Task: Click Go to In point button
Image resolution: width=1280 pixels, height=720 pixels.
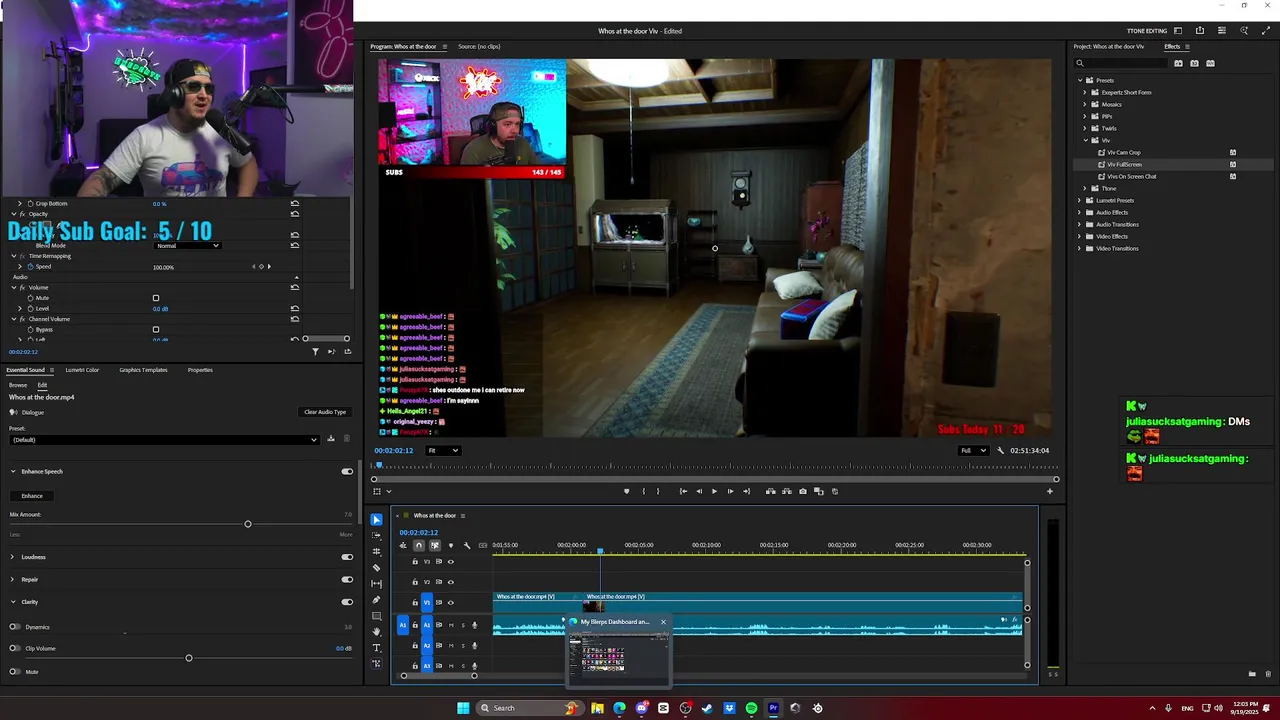Action: pos(683,491)
